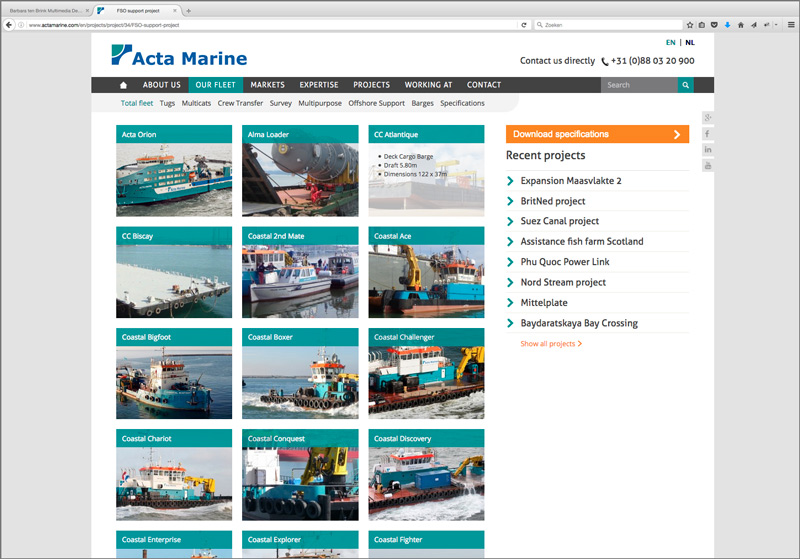Open the YouTube social icon
Viewport: 800px width, 559px height.
(708, 165)
